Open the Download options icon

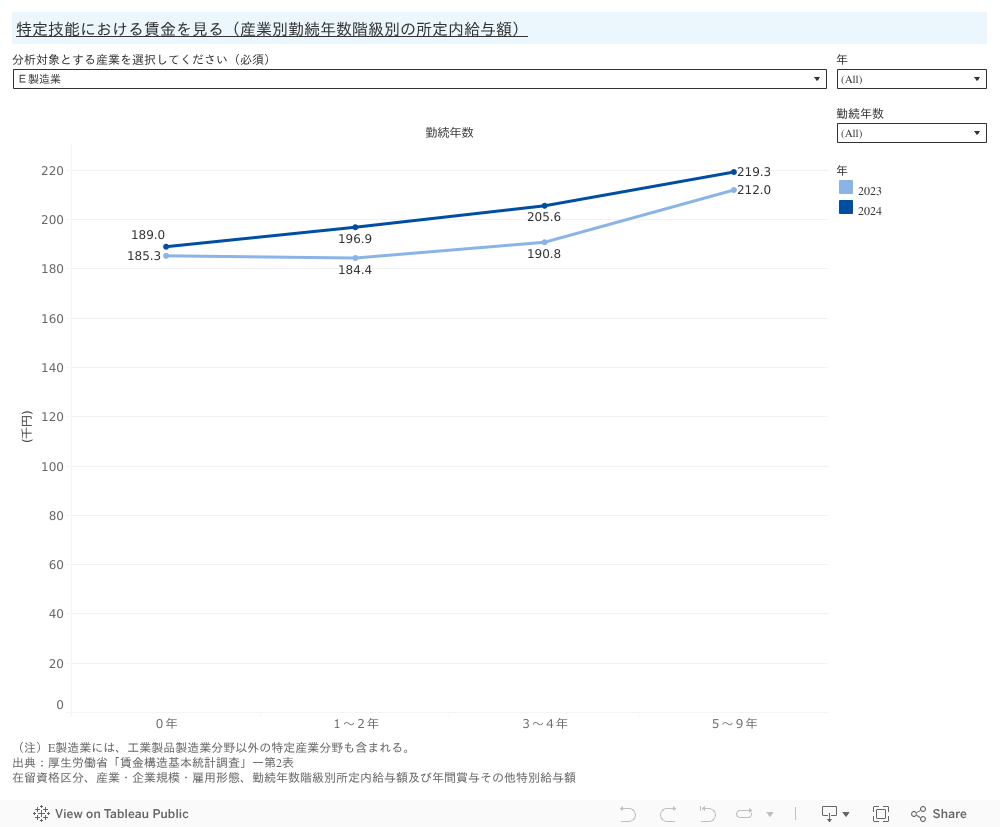(x=834, y=813)
